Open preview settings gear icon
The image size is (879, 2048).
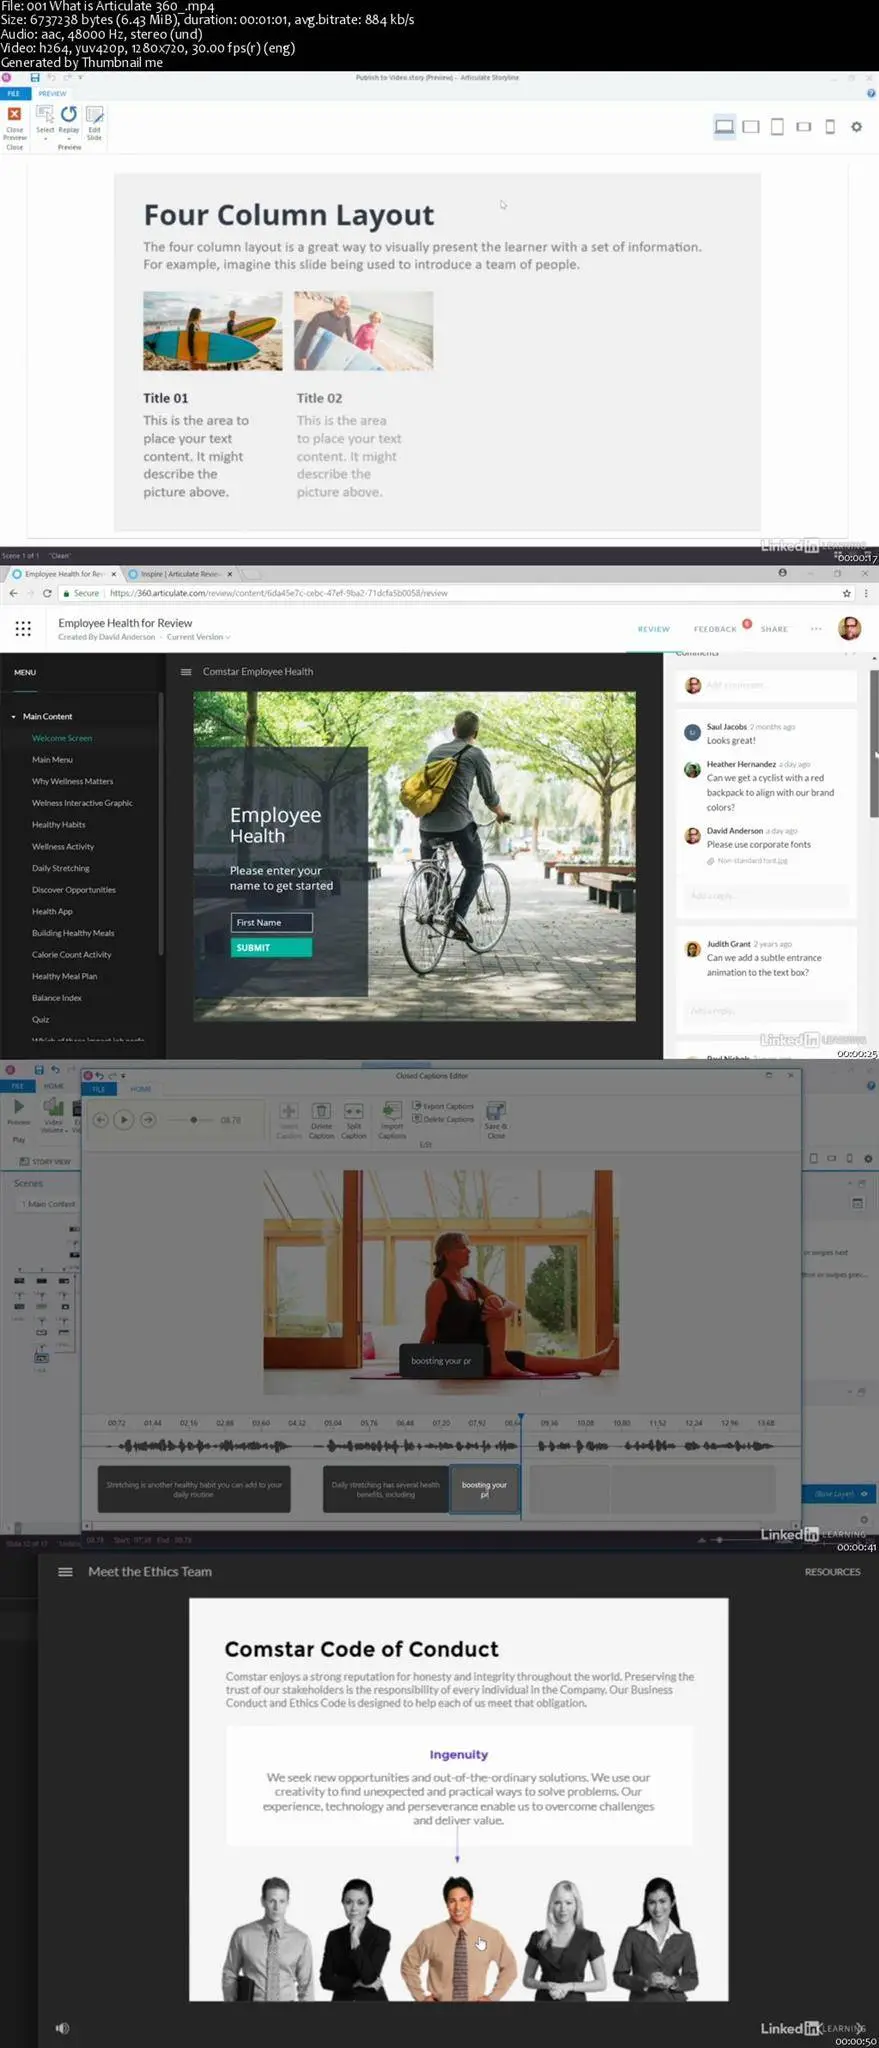tap(856, 127)
